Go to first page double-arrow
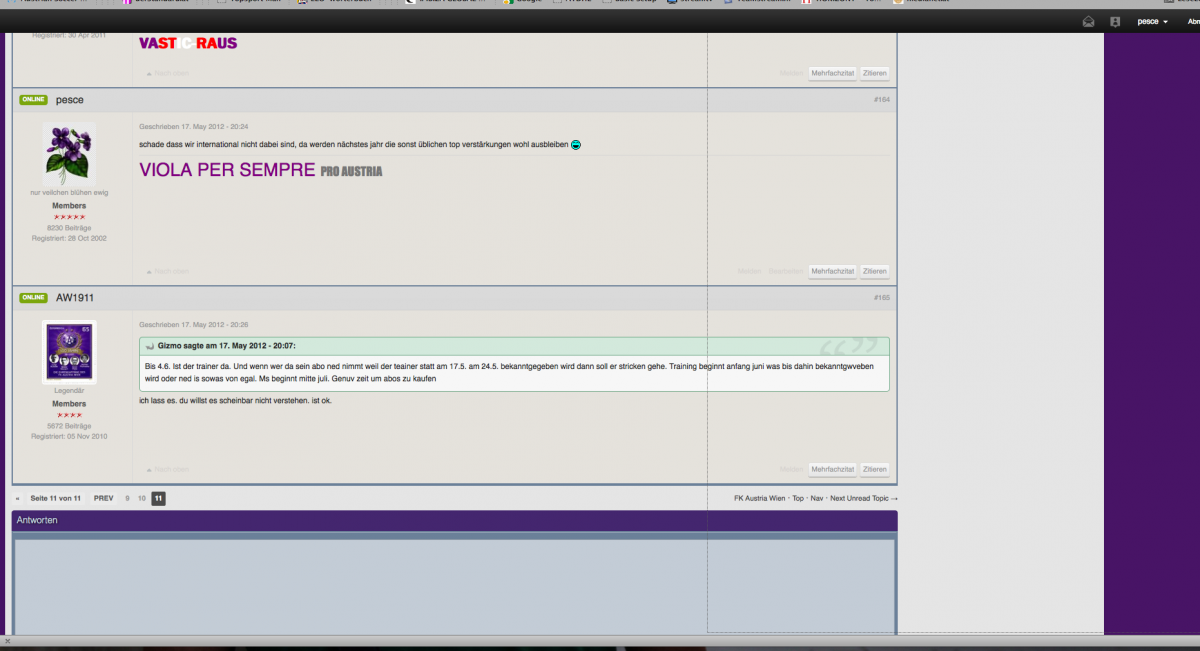Viewport: 1200px width, 651px height. (18, 498)
